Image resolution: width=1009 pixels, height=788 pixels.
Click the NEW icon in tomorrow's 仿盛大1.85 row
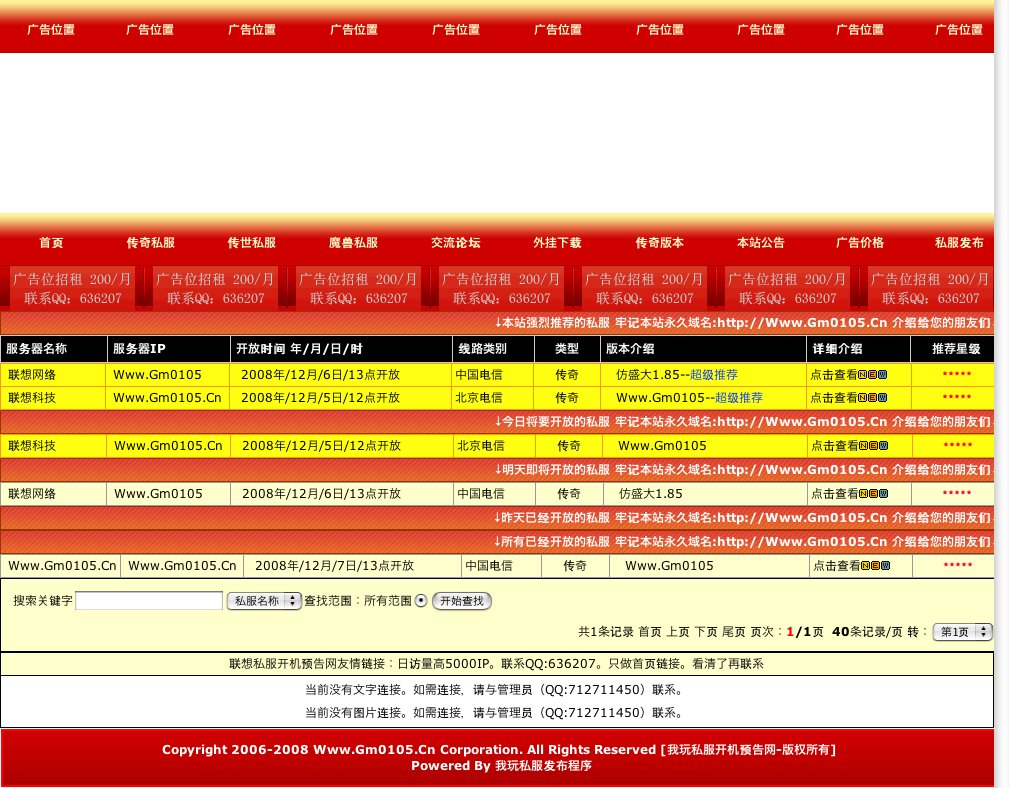coord(872,493)
